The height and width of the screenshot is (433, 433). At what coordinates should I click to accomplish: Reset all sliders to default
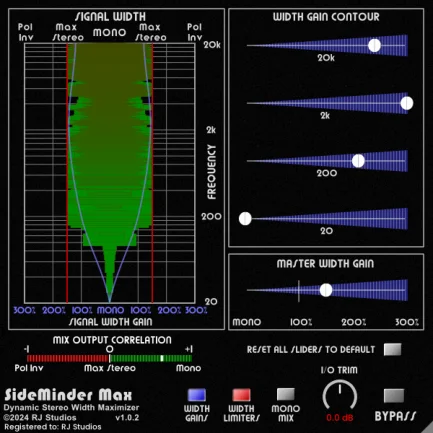tap(392, 350)
